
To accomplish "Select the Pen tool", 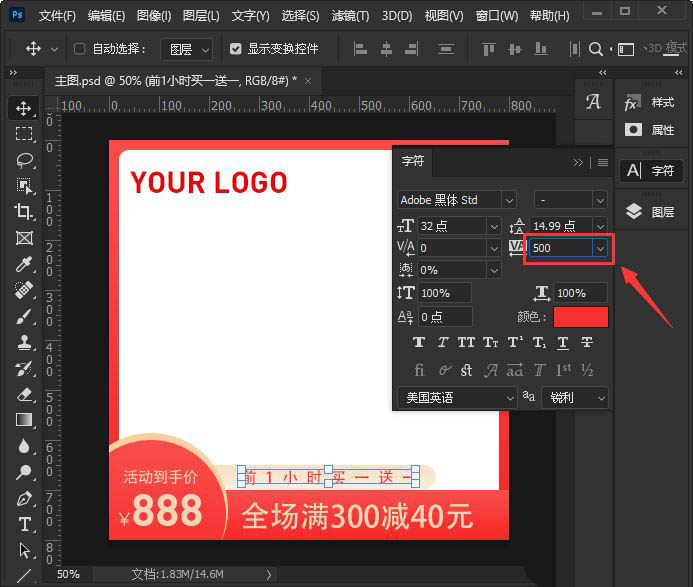I will click(24, 498).
